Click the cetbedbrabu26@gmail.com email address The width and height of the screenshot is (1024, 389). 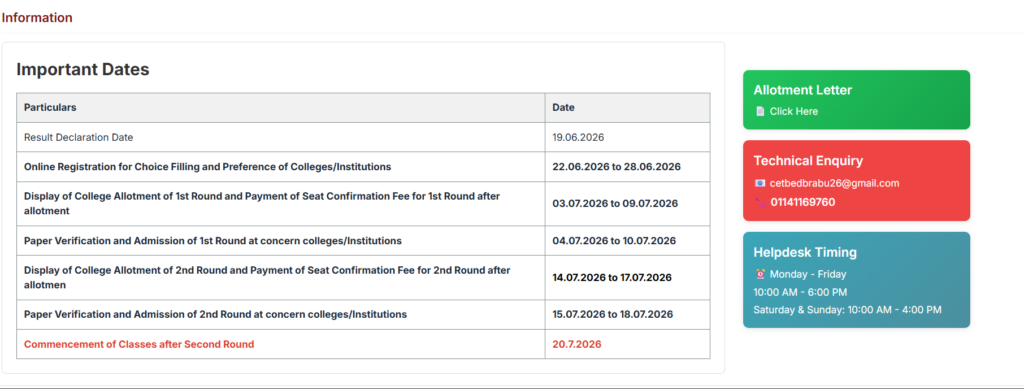(x=835, y=183)
